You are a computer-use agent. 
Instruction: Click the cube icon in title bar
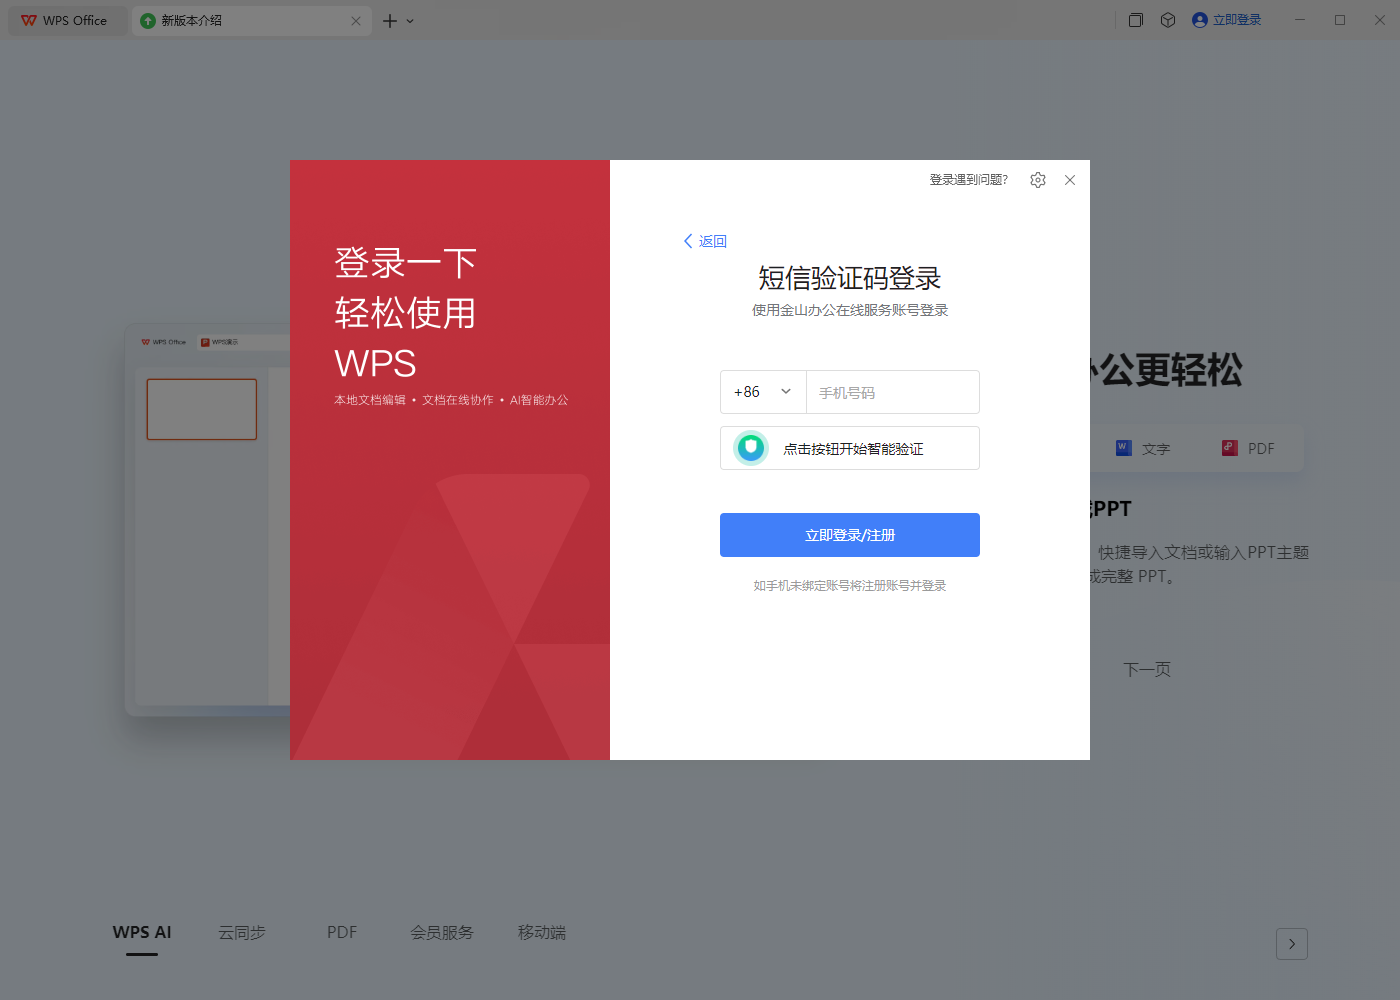click(1168, 20)
